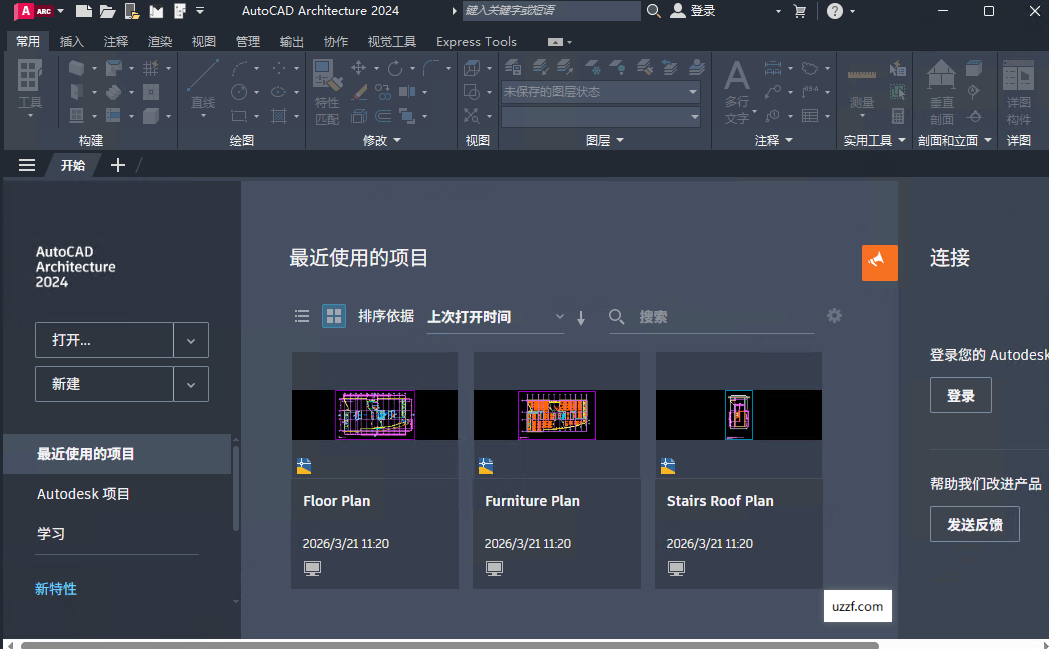Expand the 打开 (Open) dropdown arrow
The width and height of the screenshot is (1049, 649).
191,340
